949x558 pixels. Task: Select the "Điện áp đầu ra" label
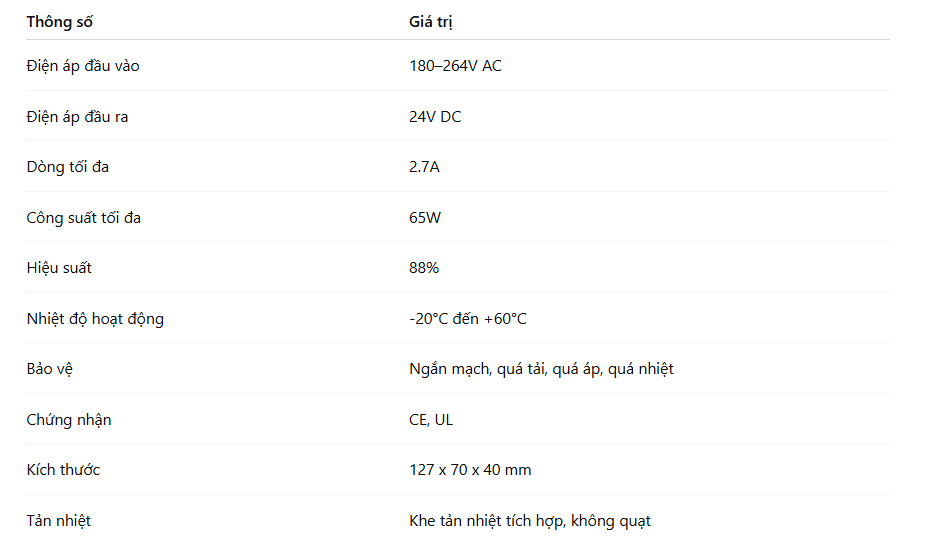pos(77,117)
